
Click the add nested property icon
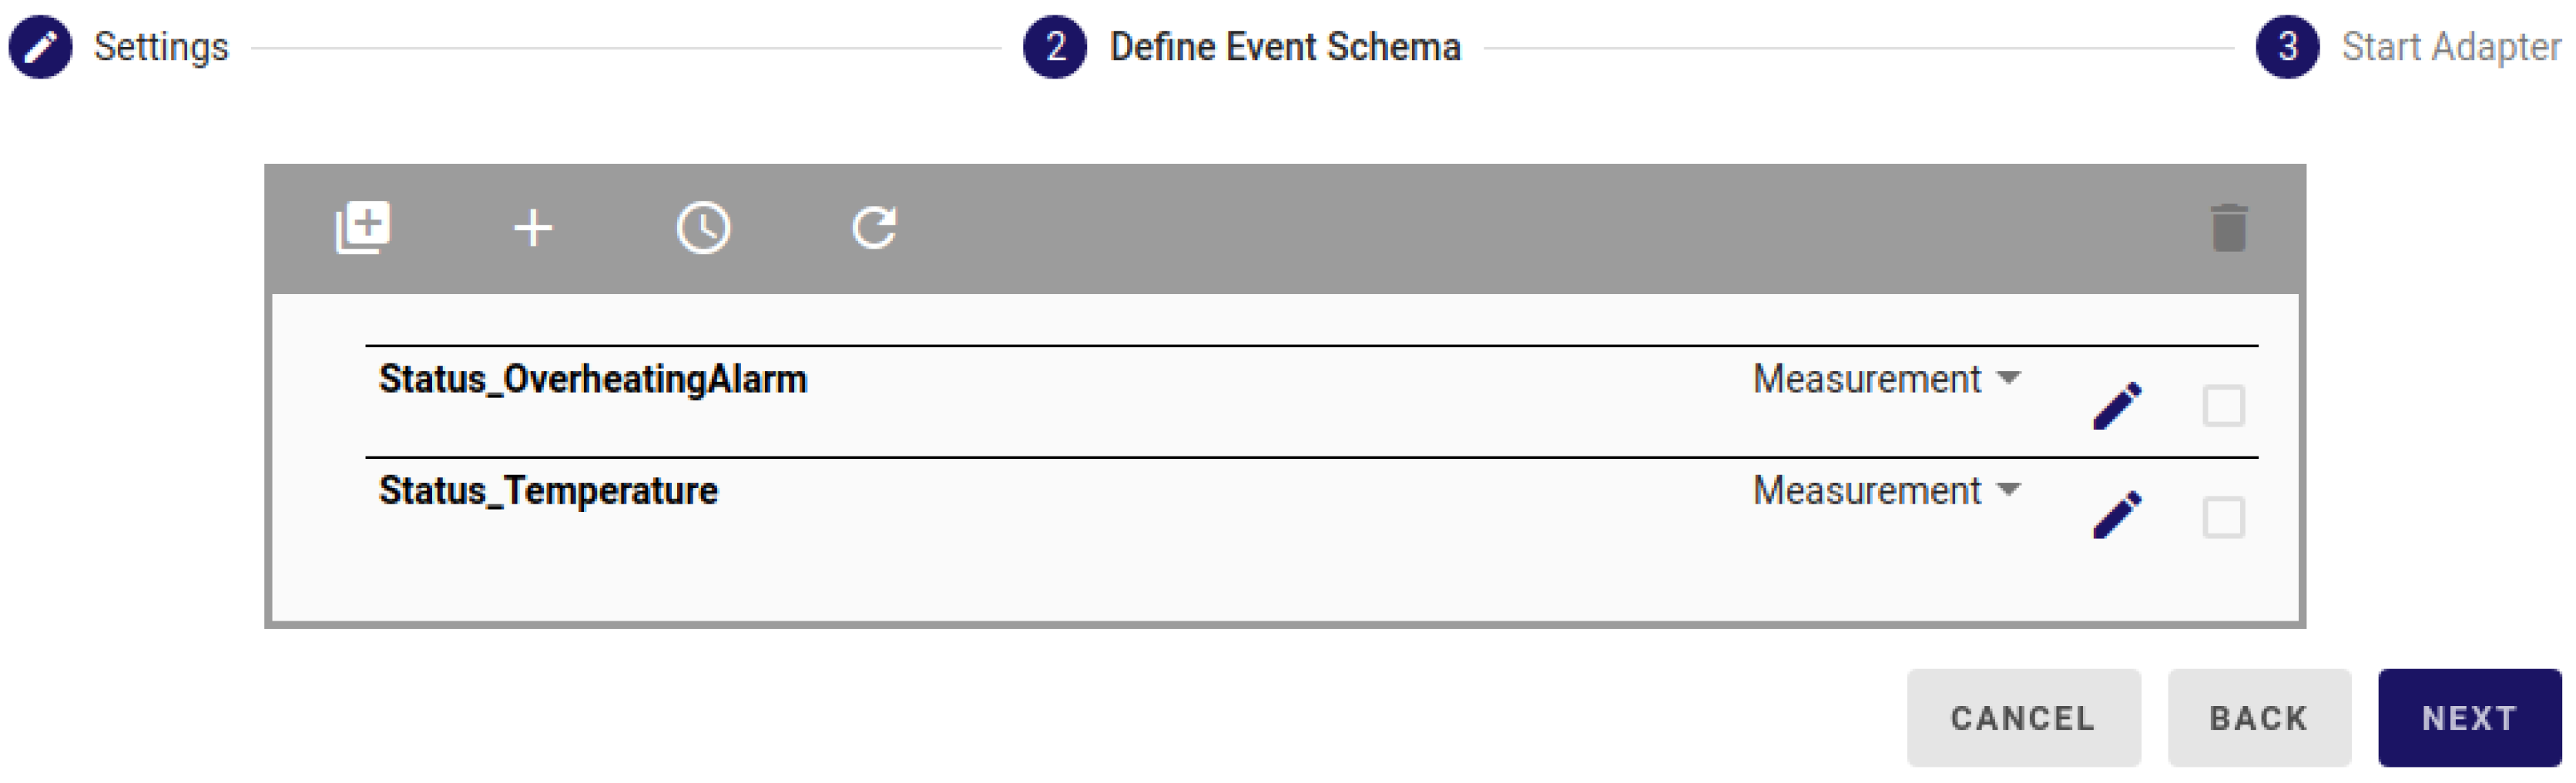(362, 228)
